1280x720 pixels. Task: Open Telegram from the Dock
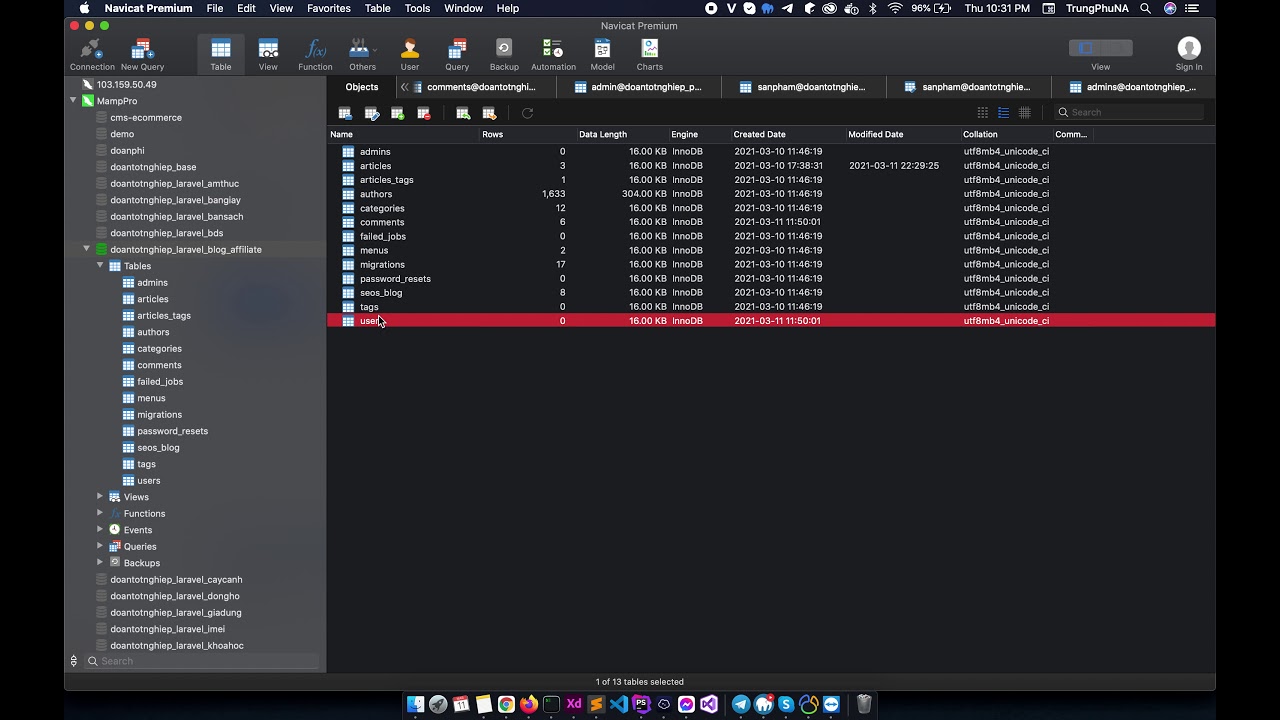741,705
